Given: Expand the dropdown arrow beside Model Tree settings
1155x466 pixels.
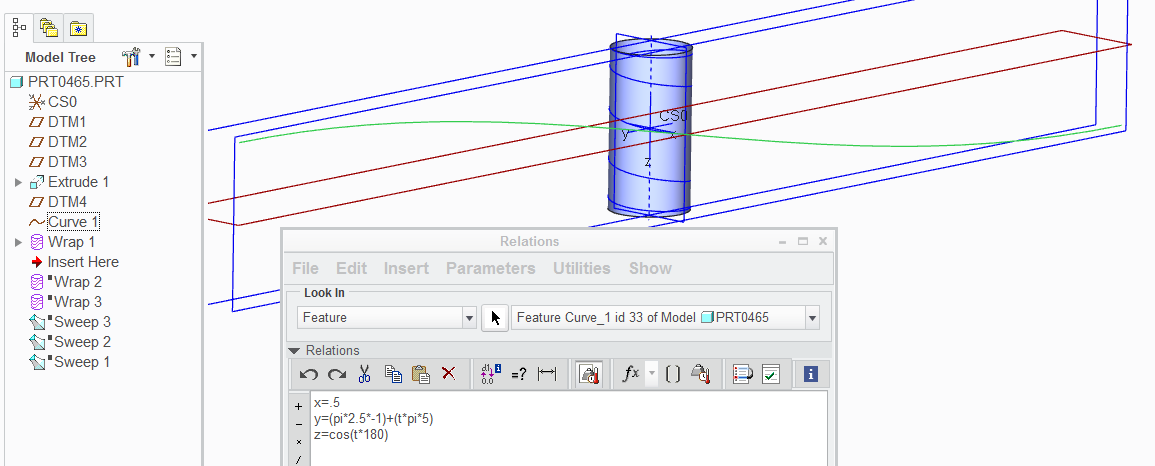Looking at the screenshot, I should pos(152,56).
